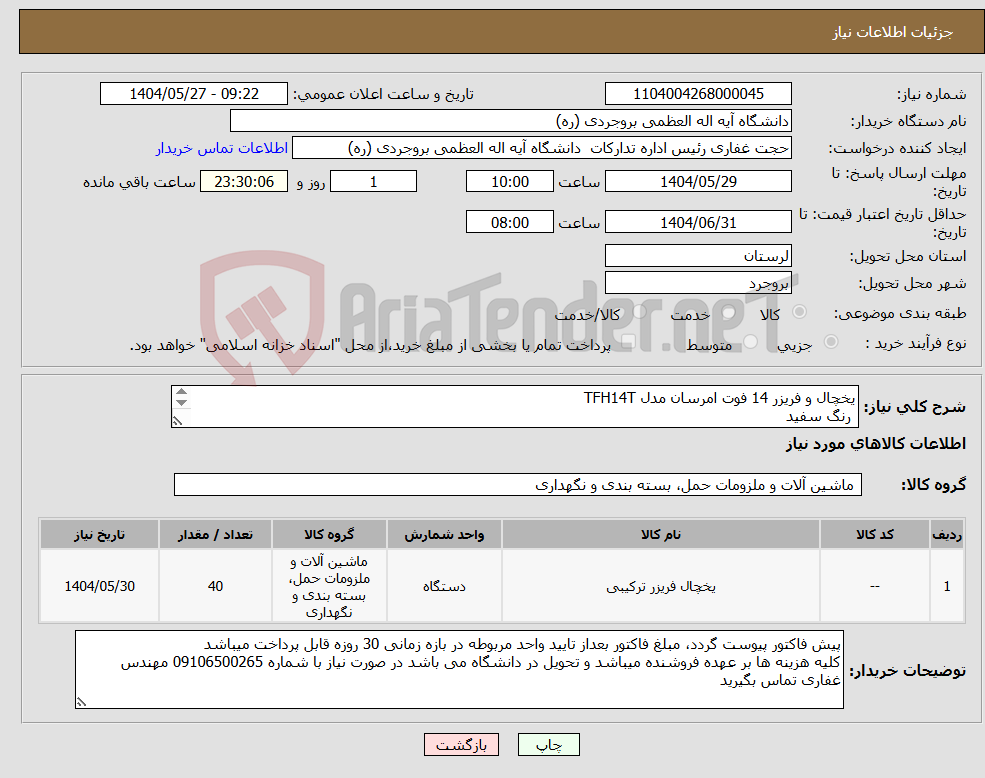Click the ردیف column header

(x=947, y=534)
